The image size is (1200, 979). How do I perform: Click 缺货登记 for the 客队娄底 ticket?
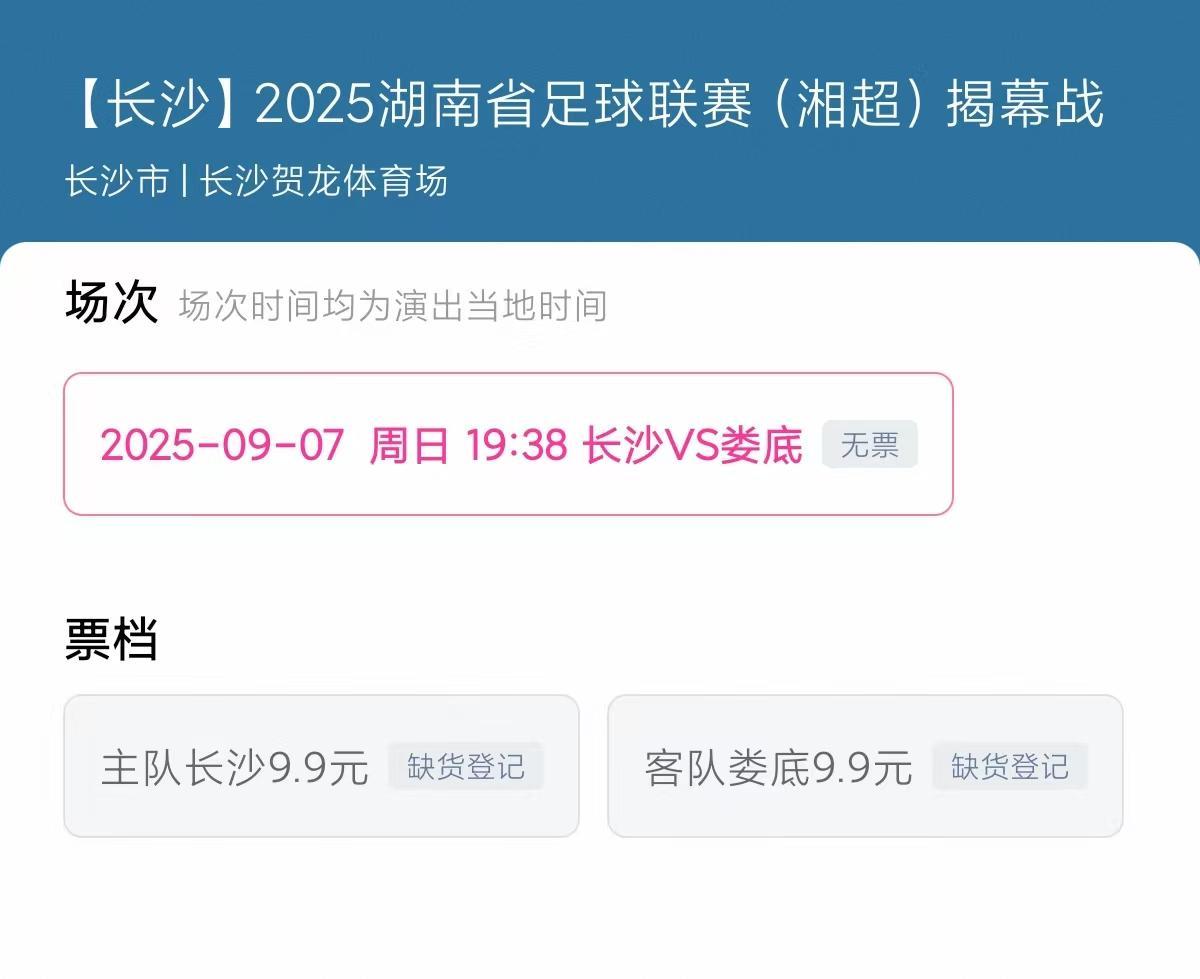coord(1009,767)
